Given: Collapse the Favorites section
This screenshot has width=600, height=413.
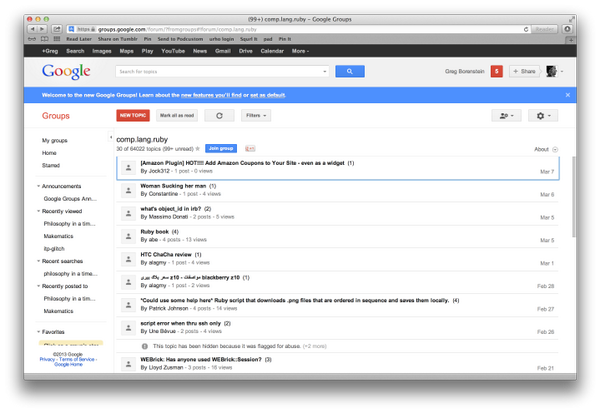Looking at the screenshot, I should (x=38, y=332).
